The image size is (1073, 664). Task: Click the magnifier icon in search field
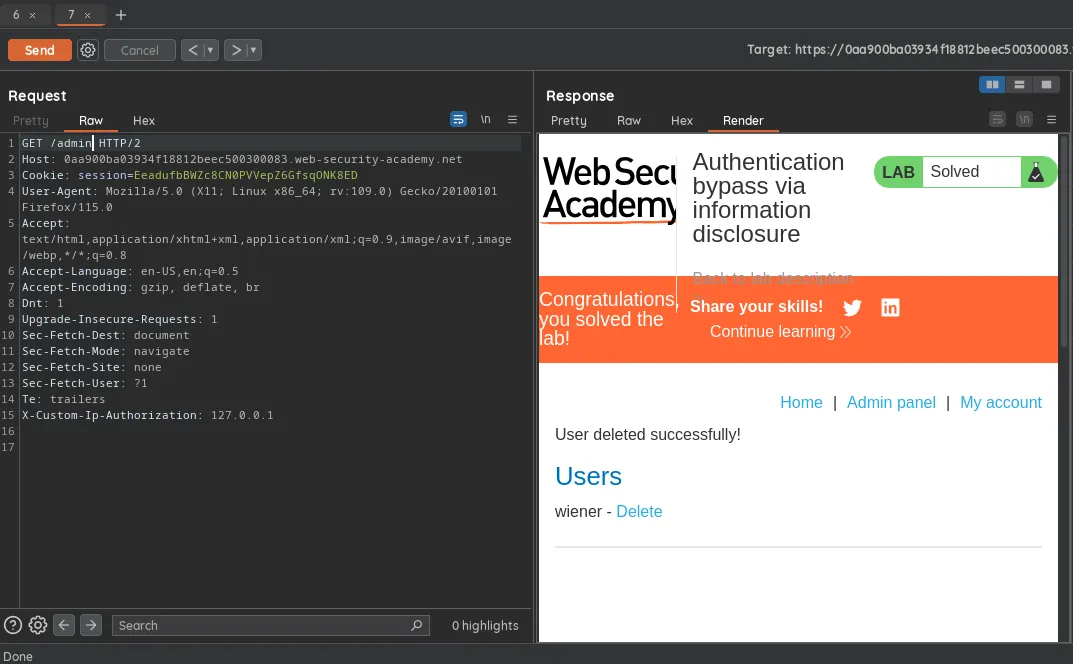[416, 625]
